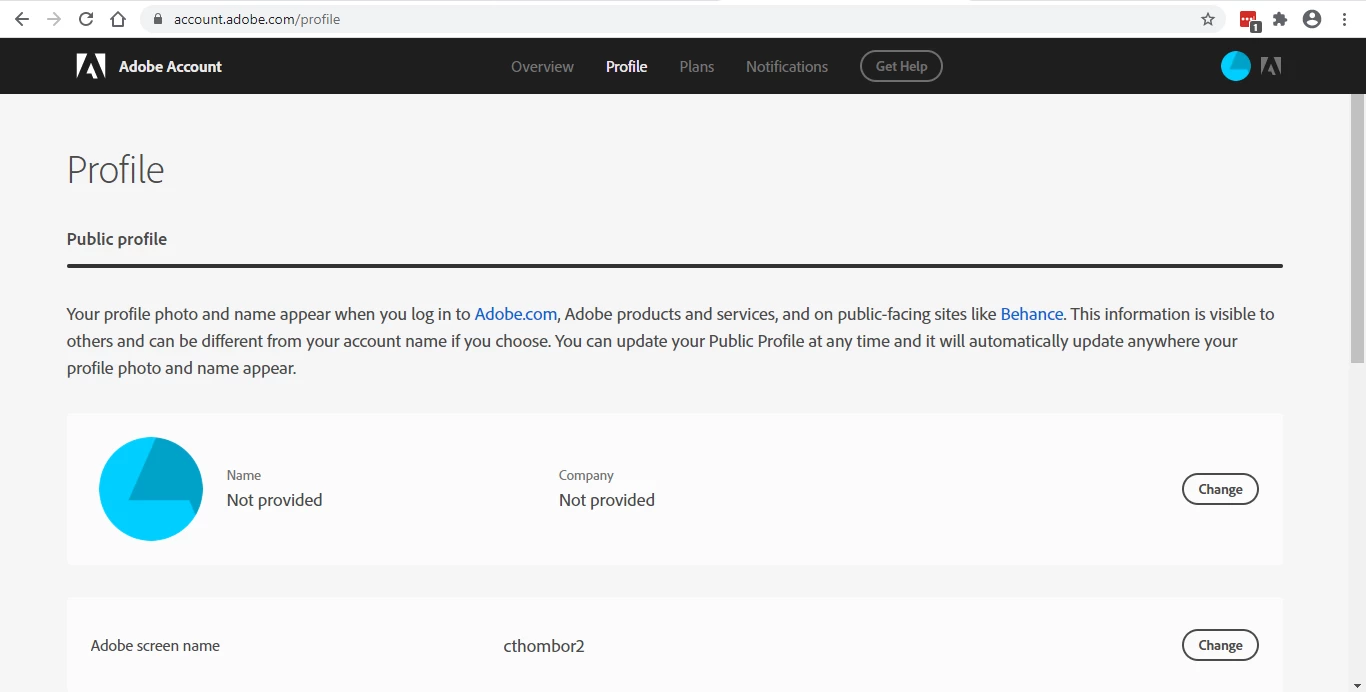1366x692 pixels.
Task: Open the Chrome profile account icon
Action: (x=1312, y=19)
